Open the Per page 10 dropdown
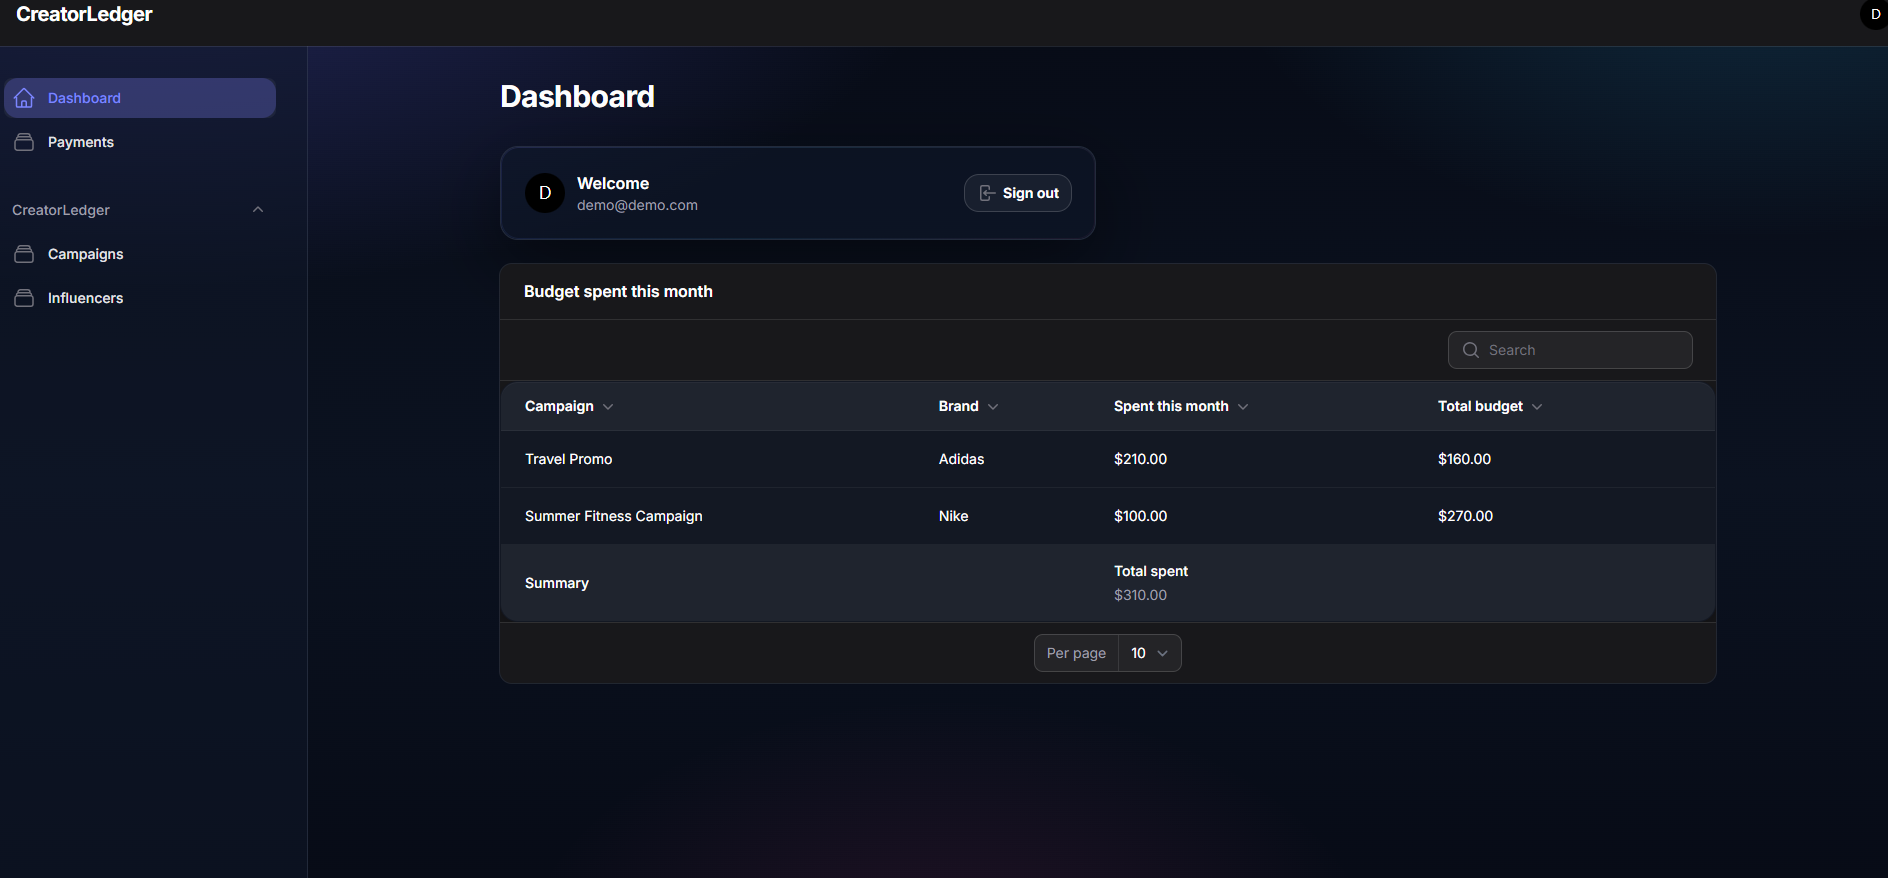 pos(1149,653)
